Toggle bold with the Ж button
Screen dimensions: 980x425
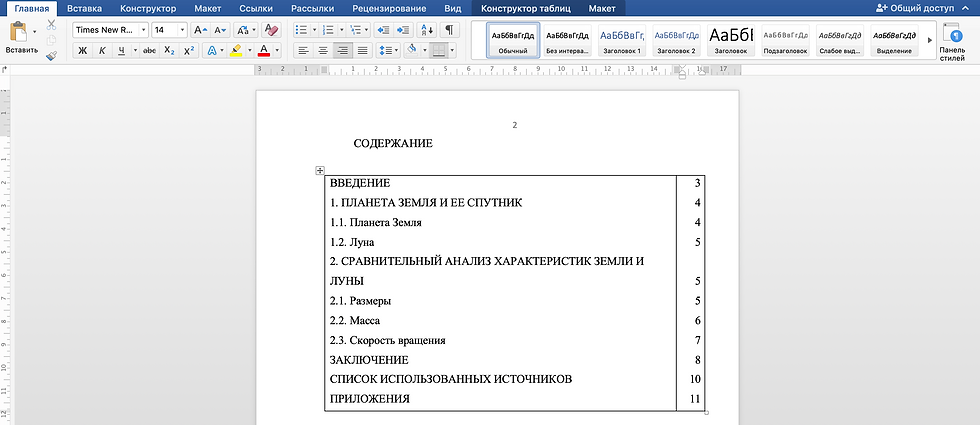82,51
